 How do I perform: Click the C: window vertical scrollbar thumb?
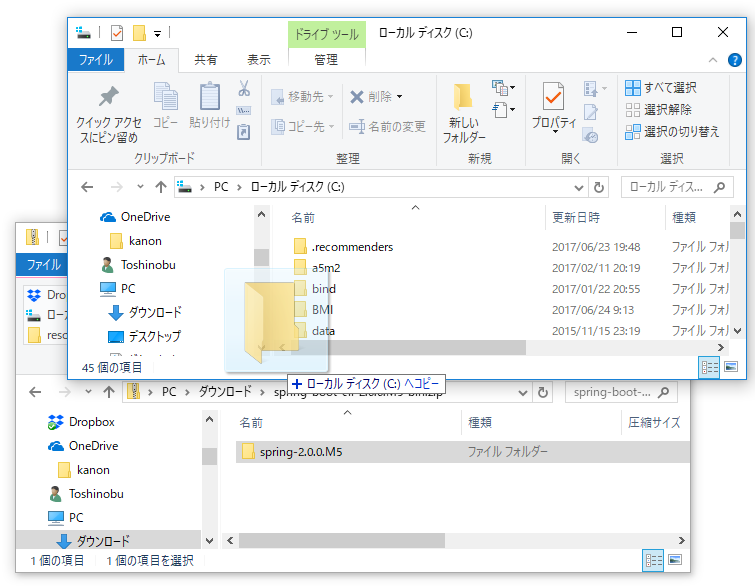tap(737, 231)
